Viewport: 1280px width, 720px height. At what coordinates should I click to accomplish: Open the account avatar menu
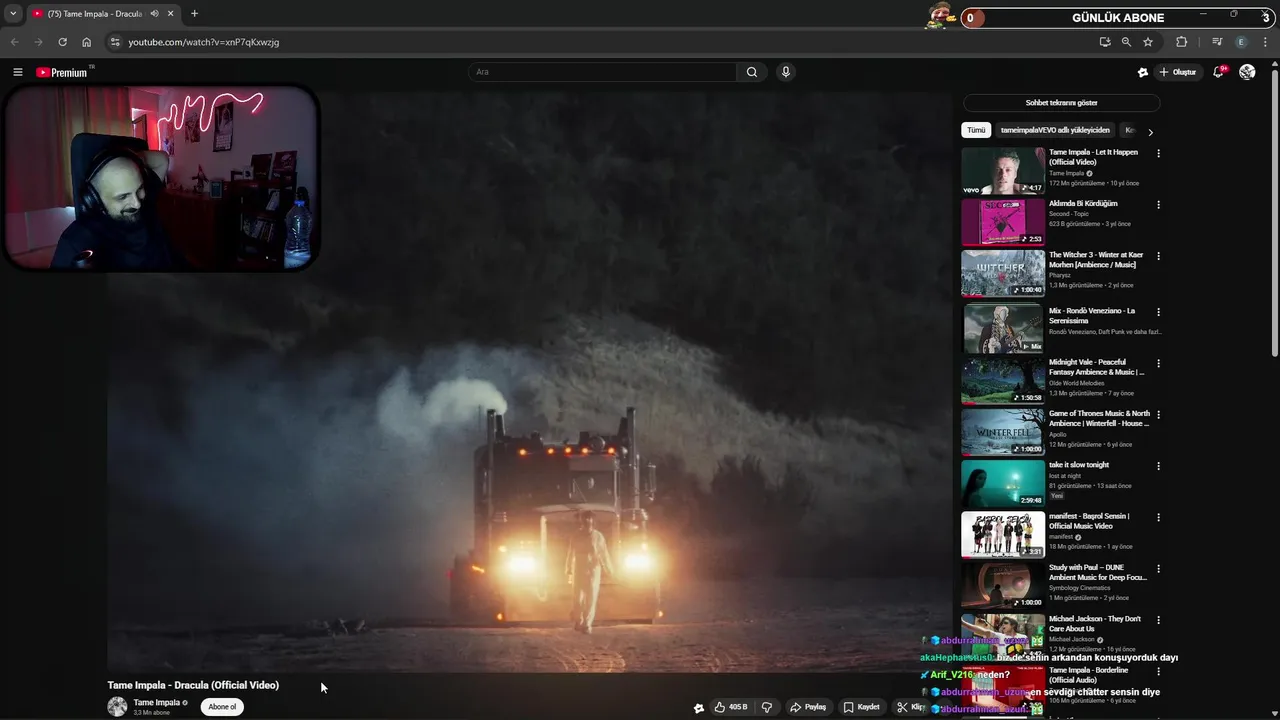click(1247, 72)
